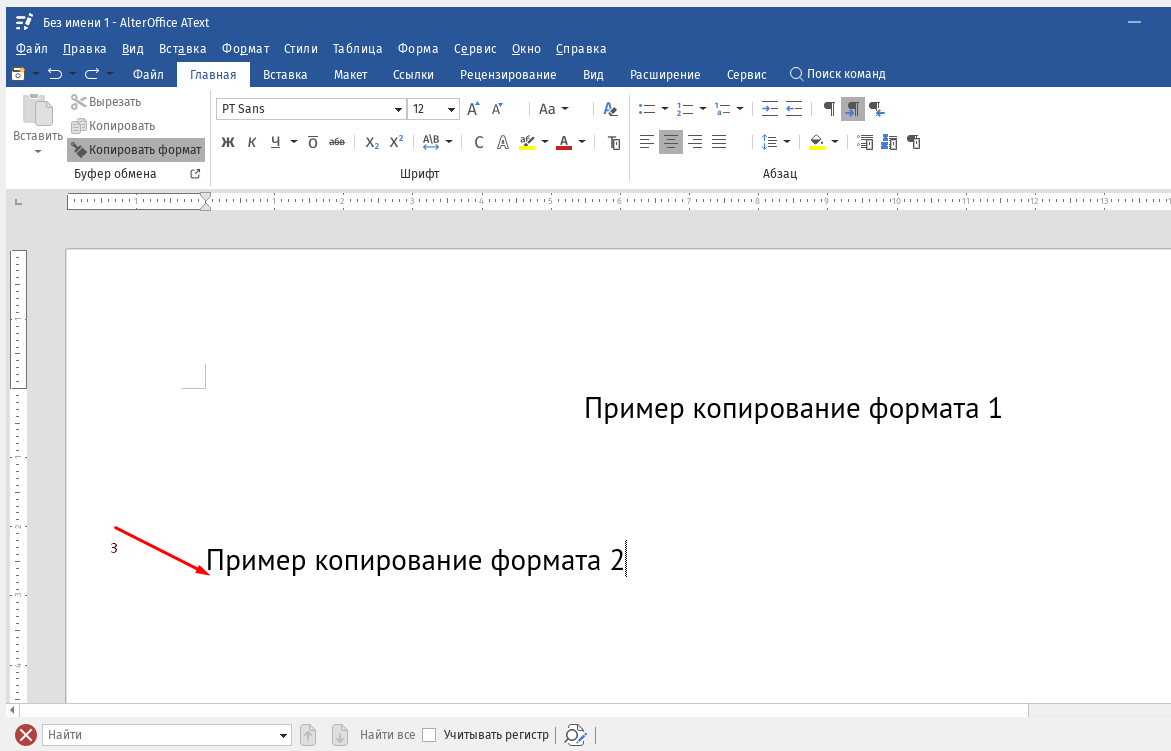Expand the underline style dropdown arrow

[293, 142]
